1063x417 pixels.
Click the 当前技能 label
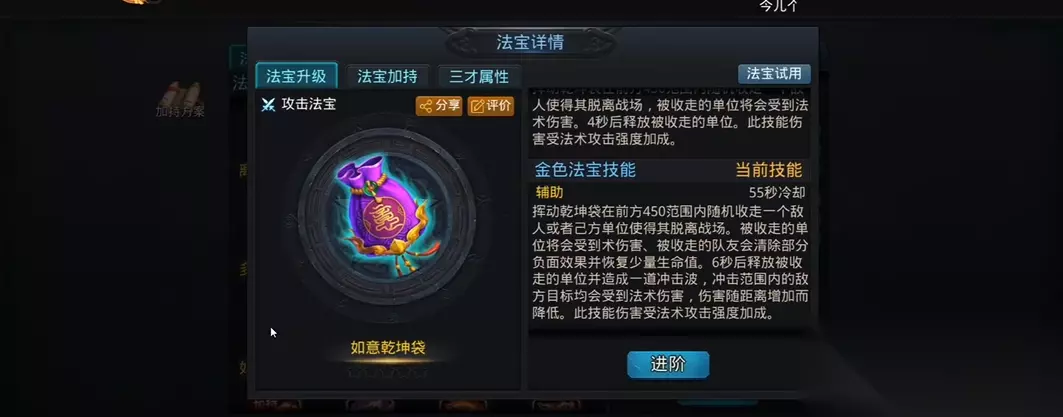point(769,170)
